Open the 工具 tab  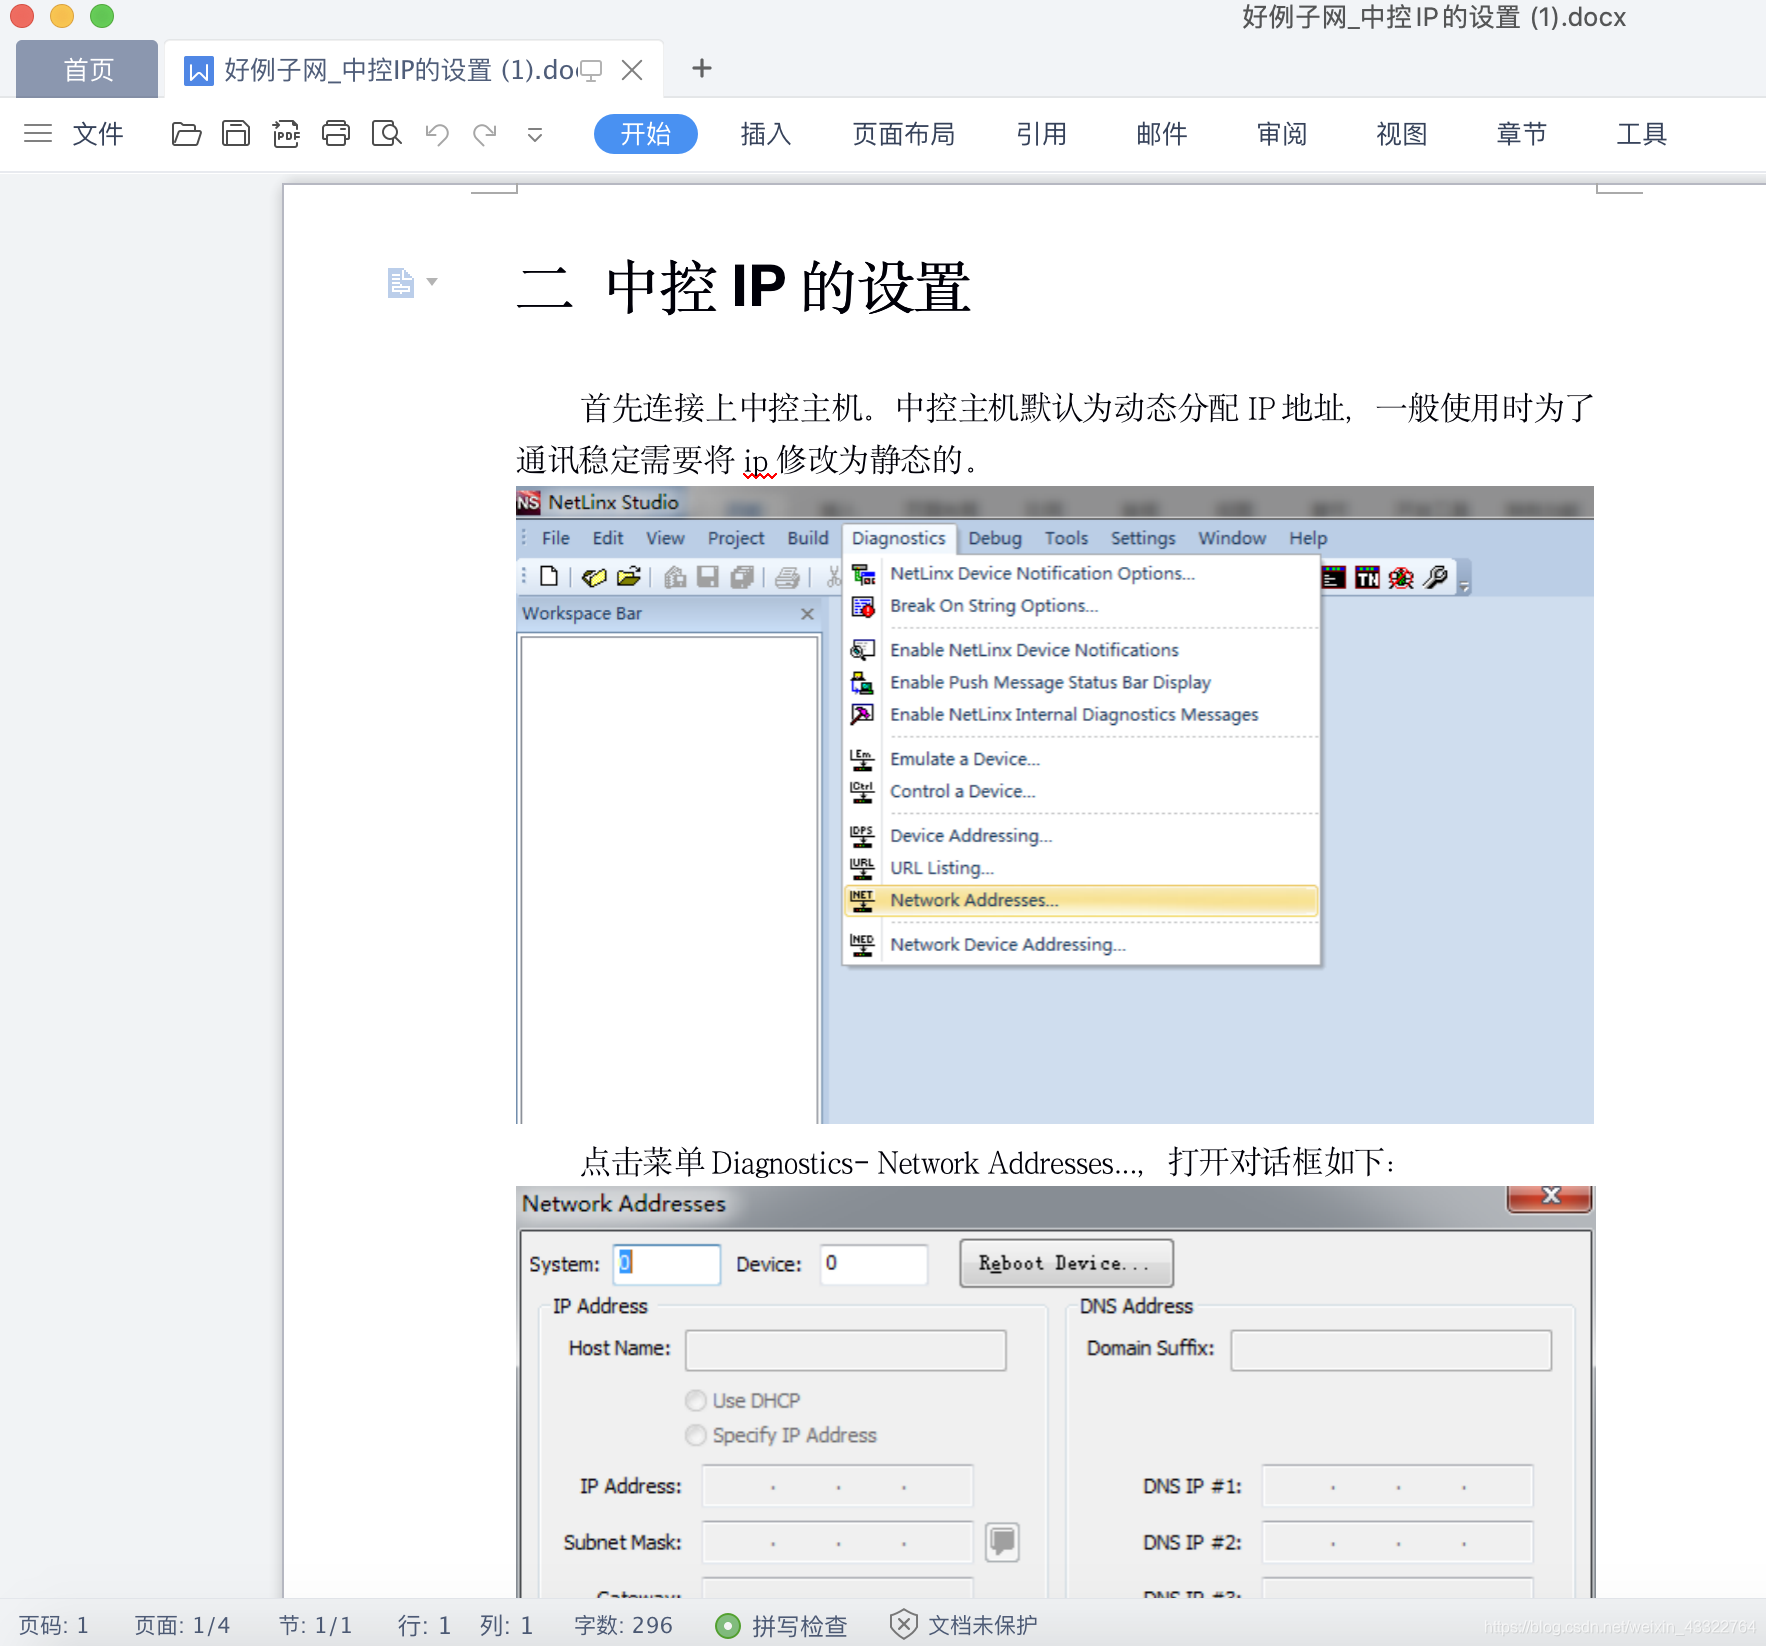point(1642,134)
